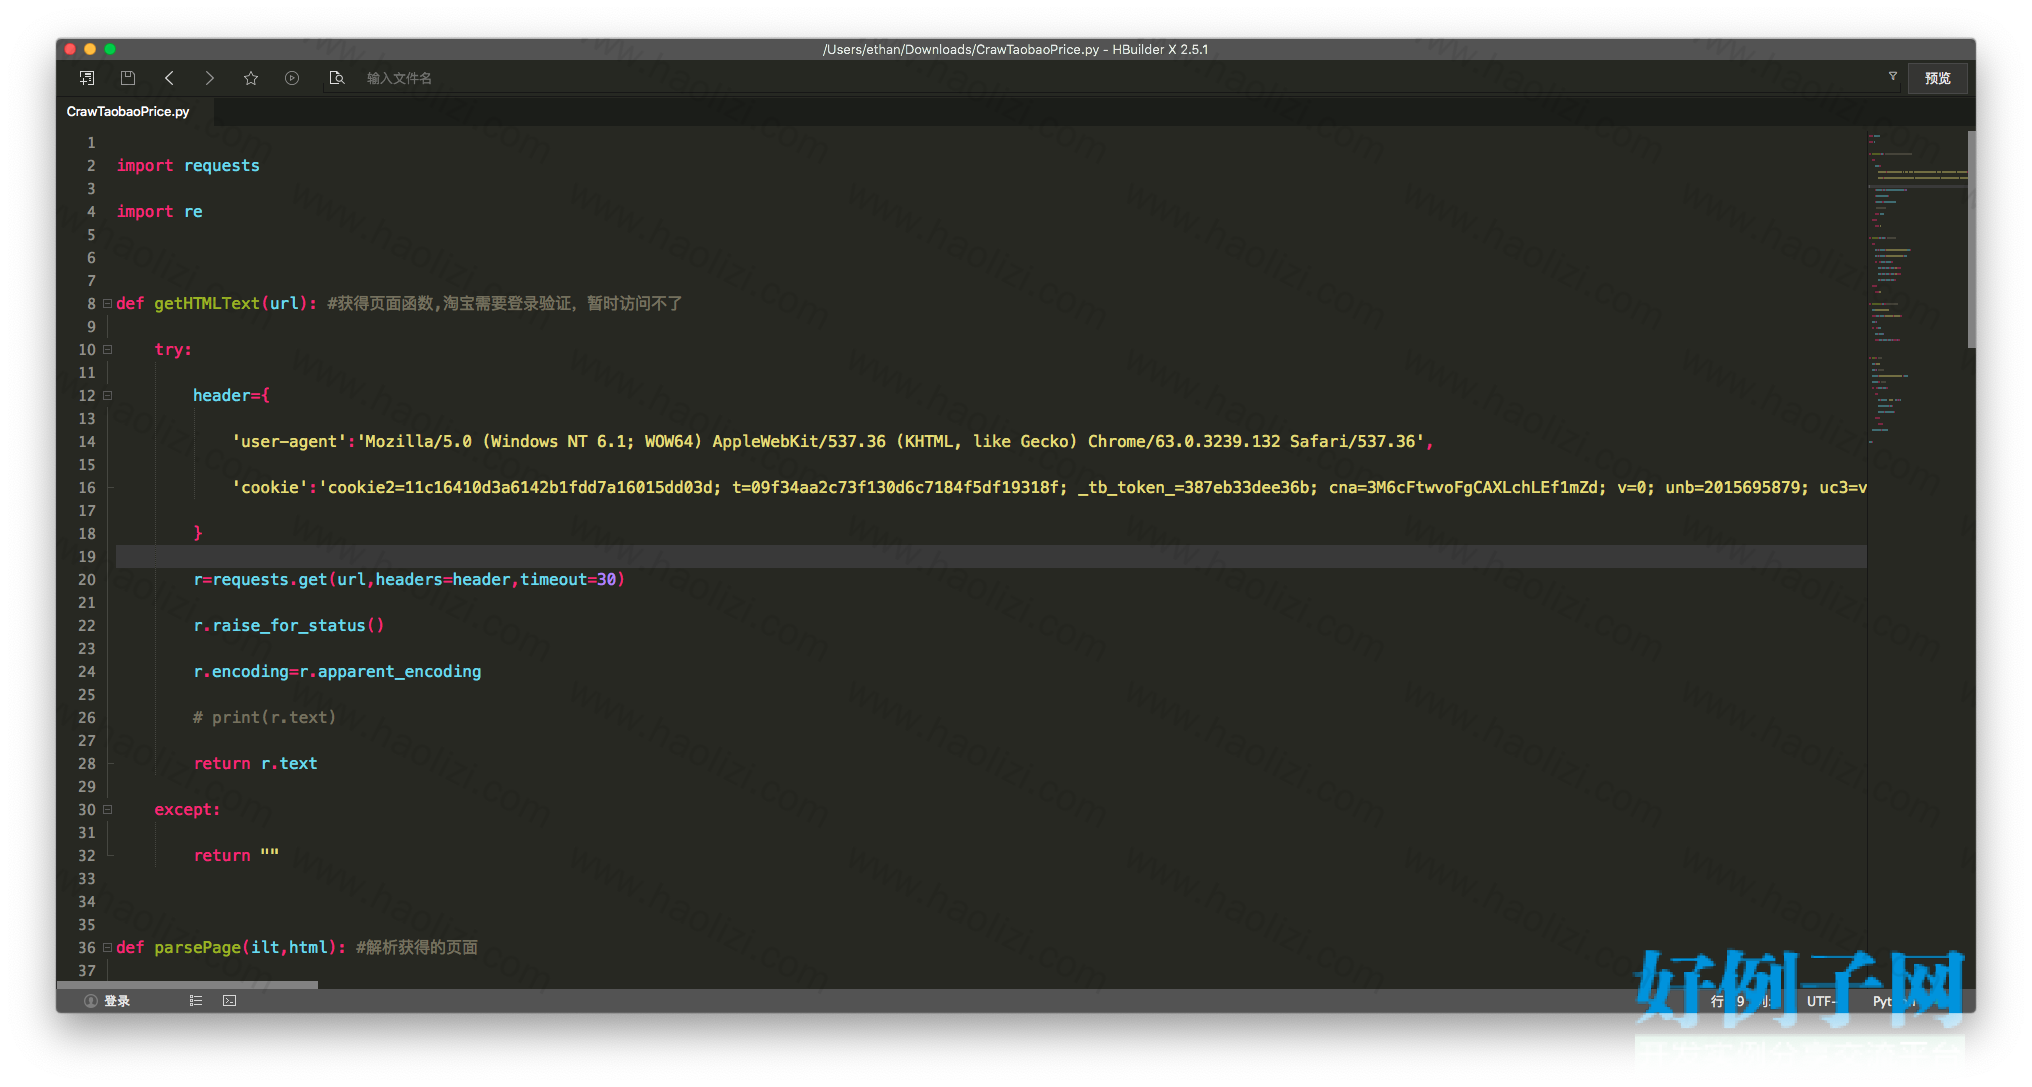Screen dimensions: 2032x1087
Task: Click 'return r.text' on line 28
Action: point(255,763)
